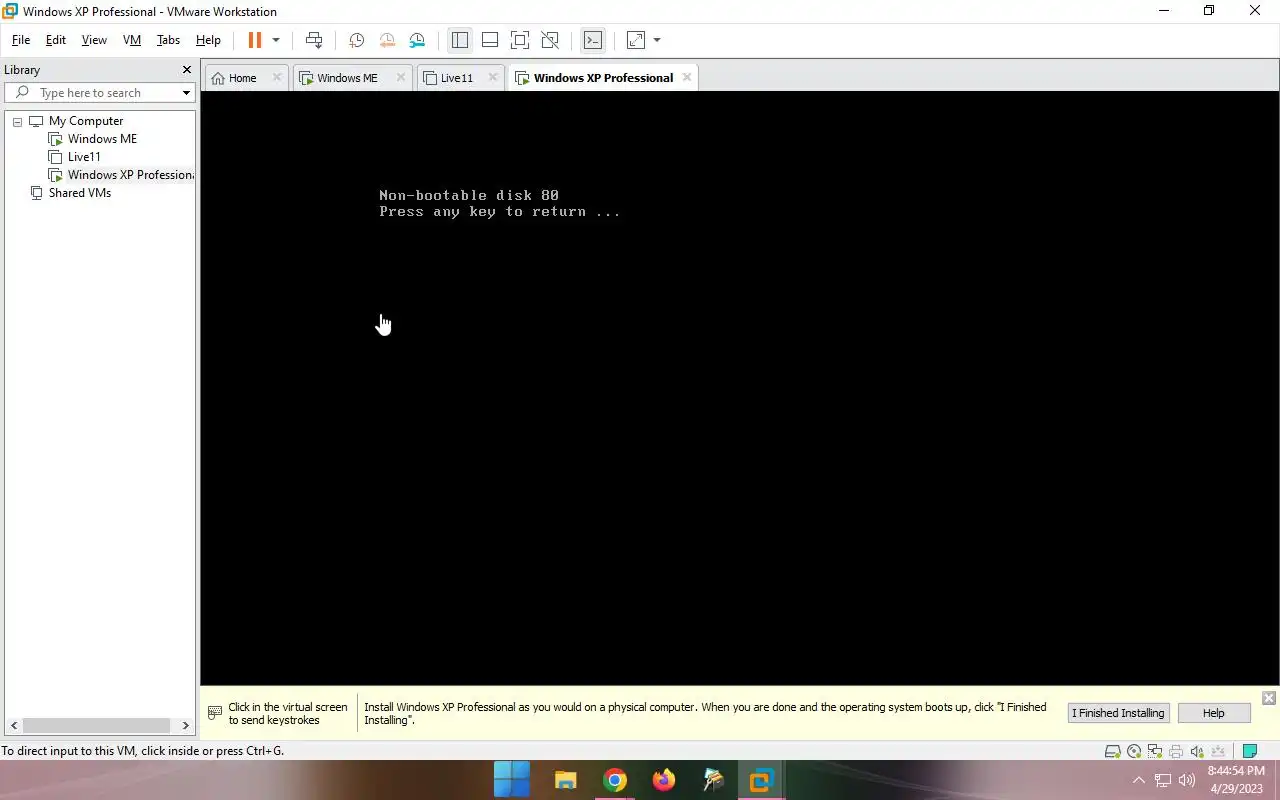The width and height of the screenshot is (1280, 800).
Task: Close the Home tab
Action: click(x=277, y=77)
